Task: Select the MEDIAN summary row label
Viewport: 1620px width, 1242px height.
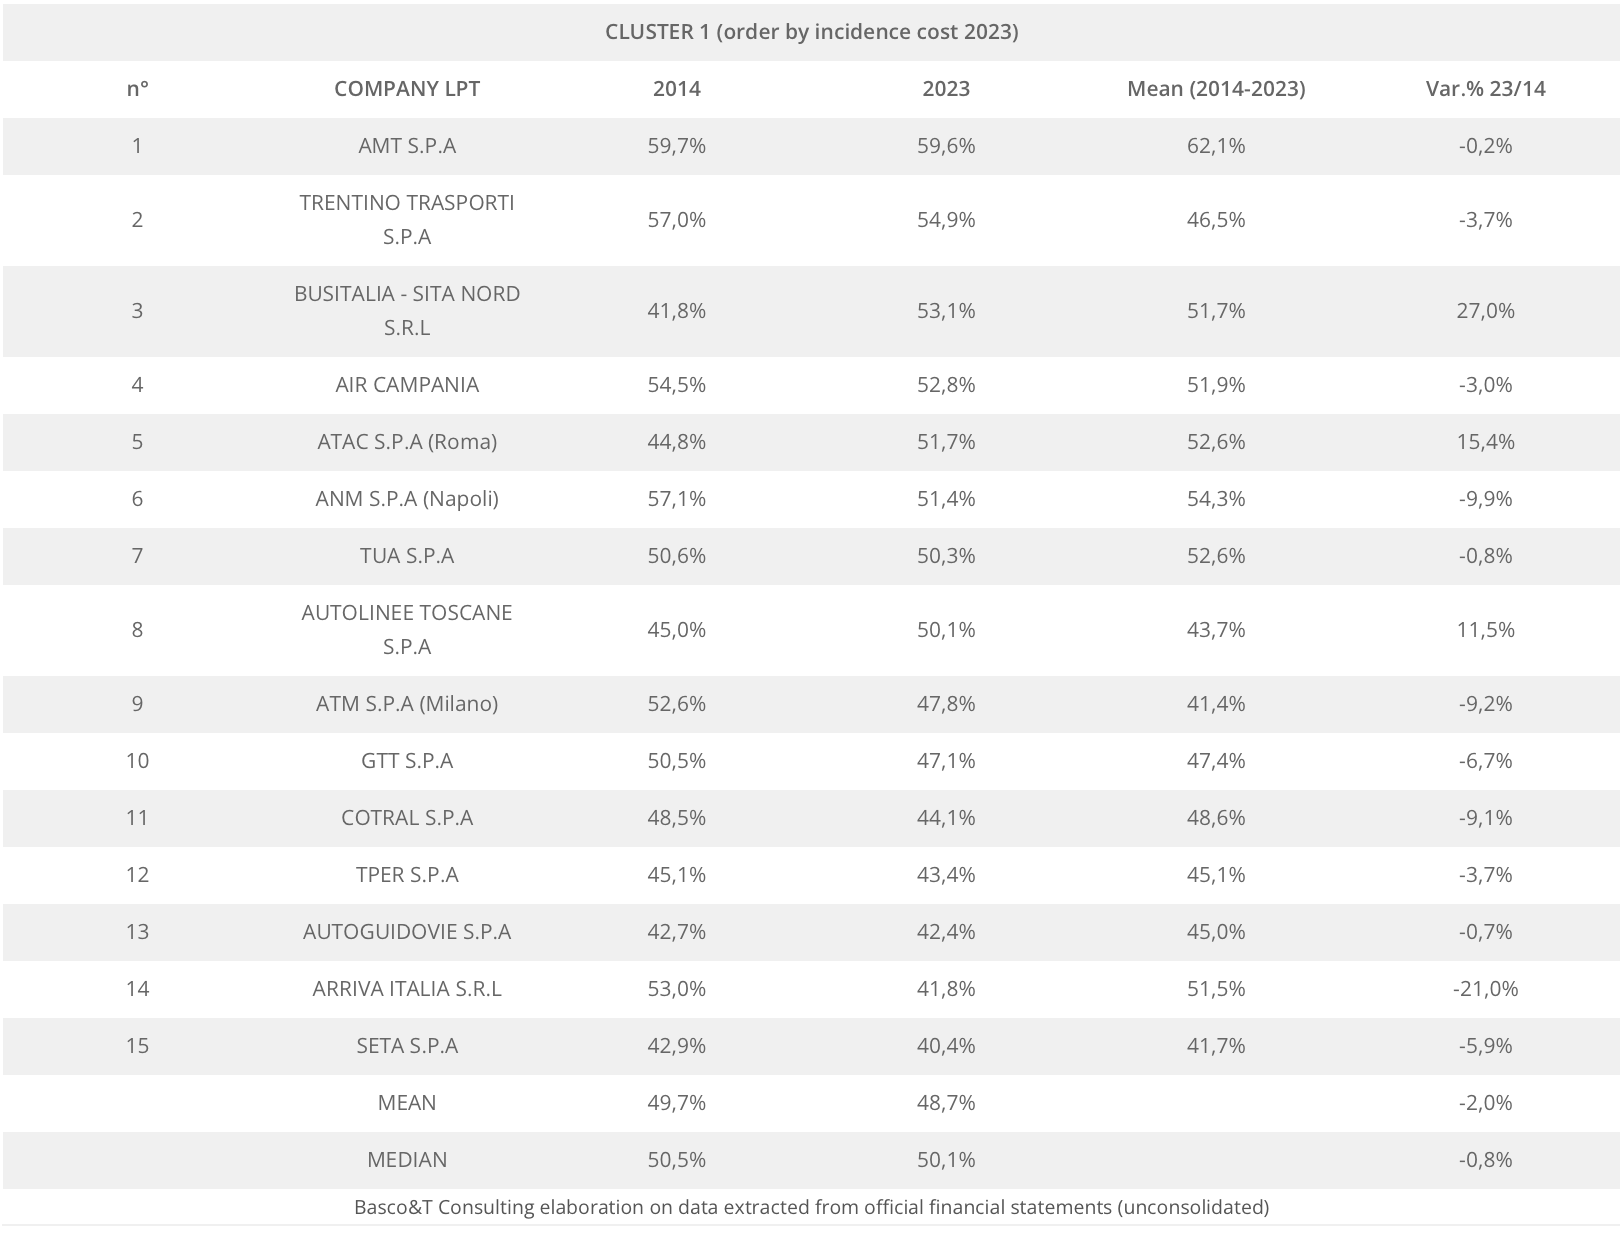Action: coord(406,1159)
